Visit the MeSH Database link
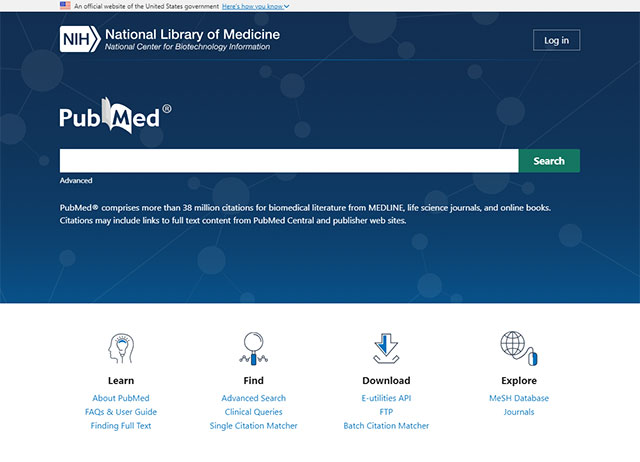Image resolution: width=640 pixels, height=462 pixels. (x=518, y=398)
